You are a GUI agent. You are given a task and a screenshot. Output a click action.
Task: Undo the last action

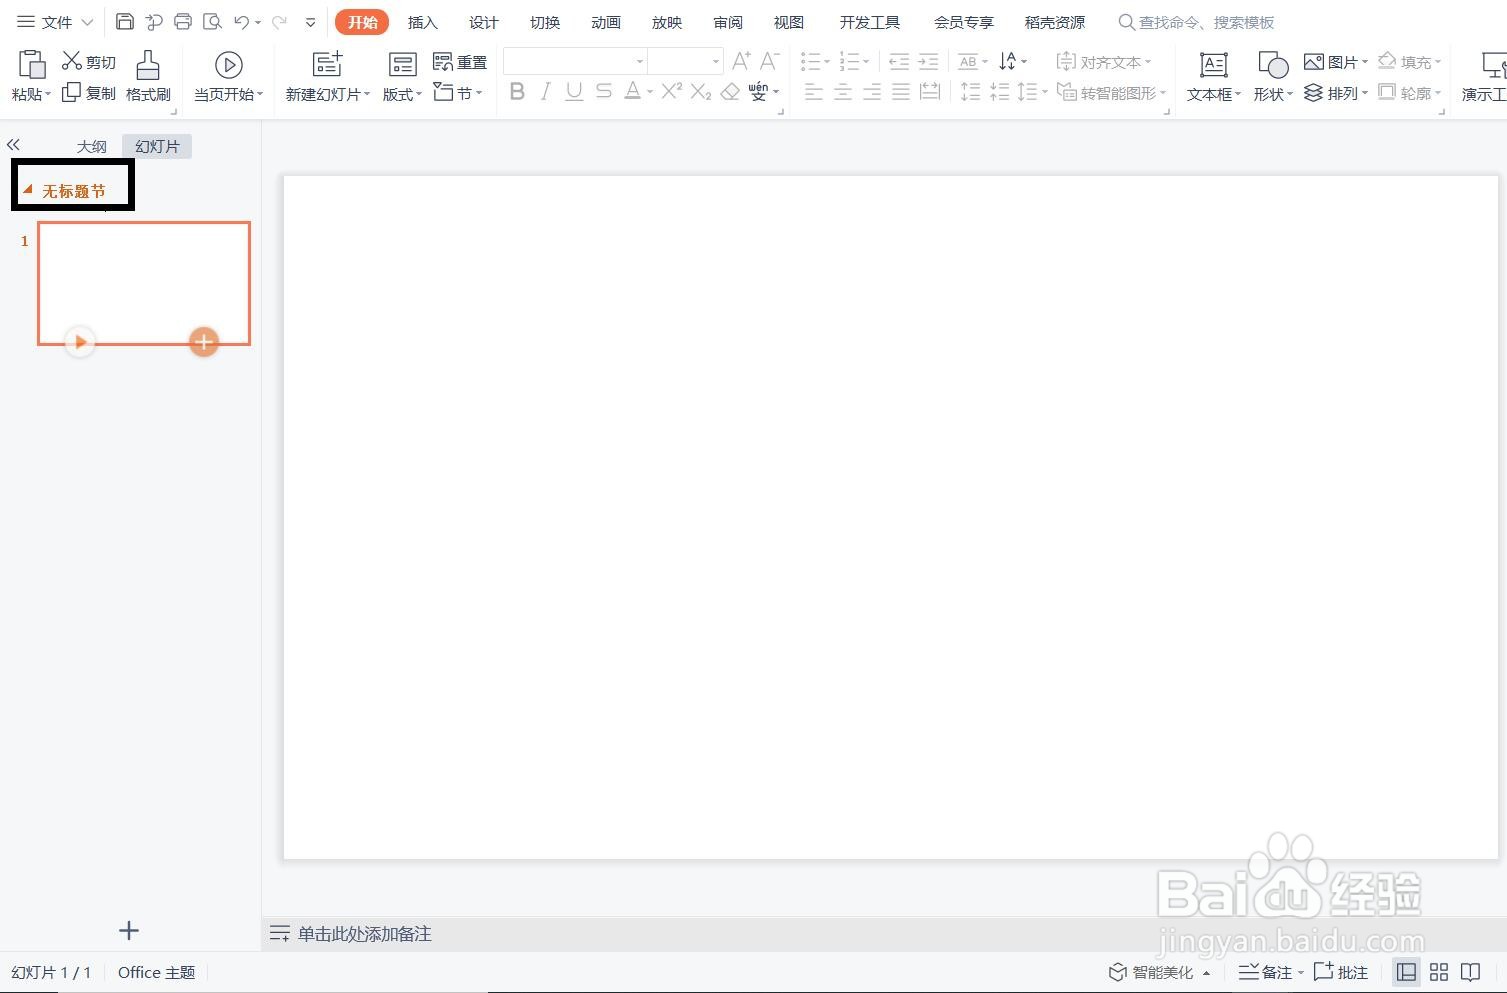click(241, 22)
